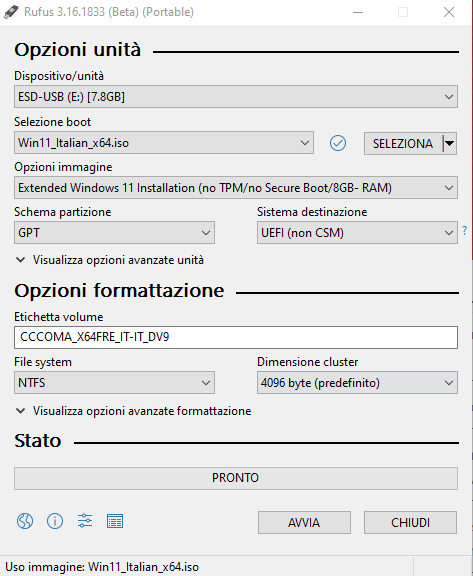
Task: Close the Rufus window
Action: click(x=449, y=12)
